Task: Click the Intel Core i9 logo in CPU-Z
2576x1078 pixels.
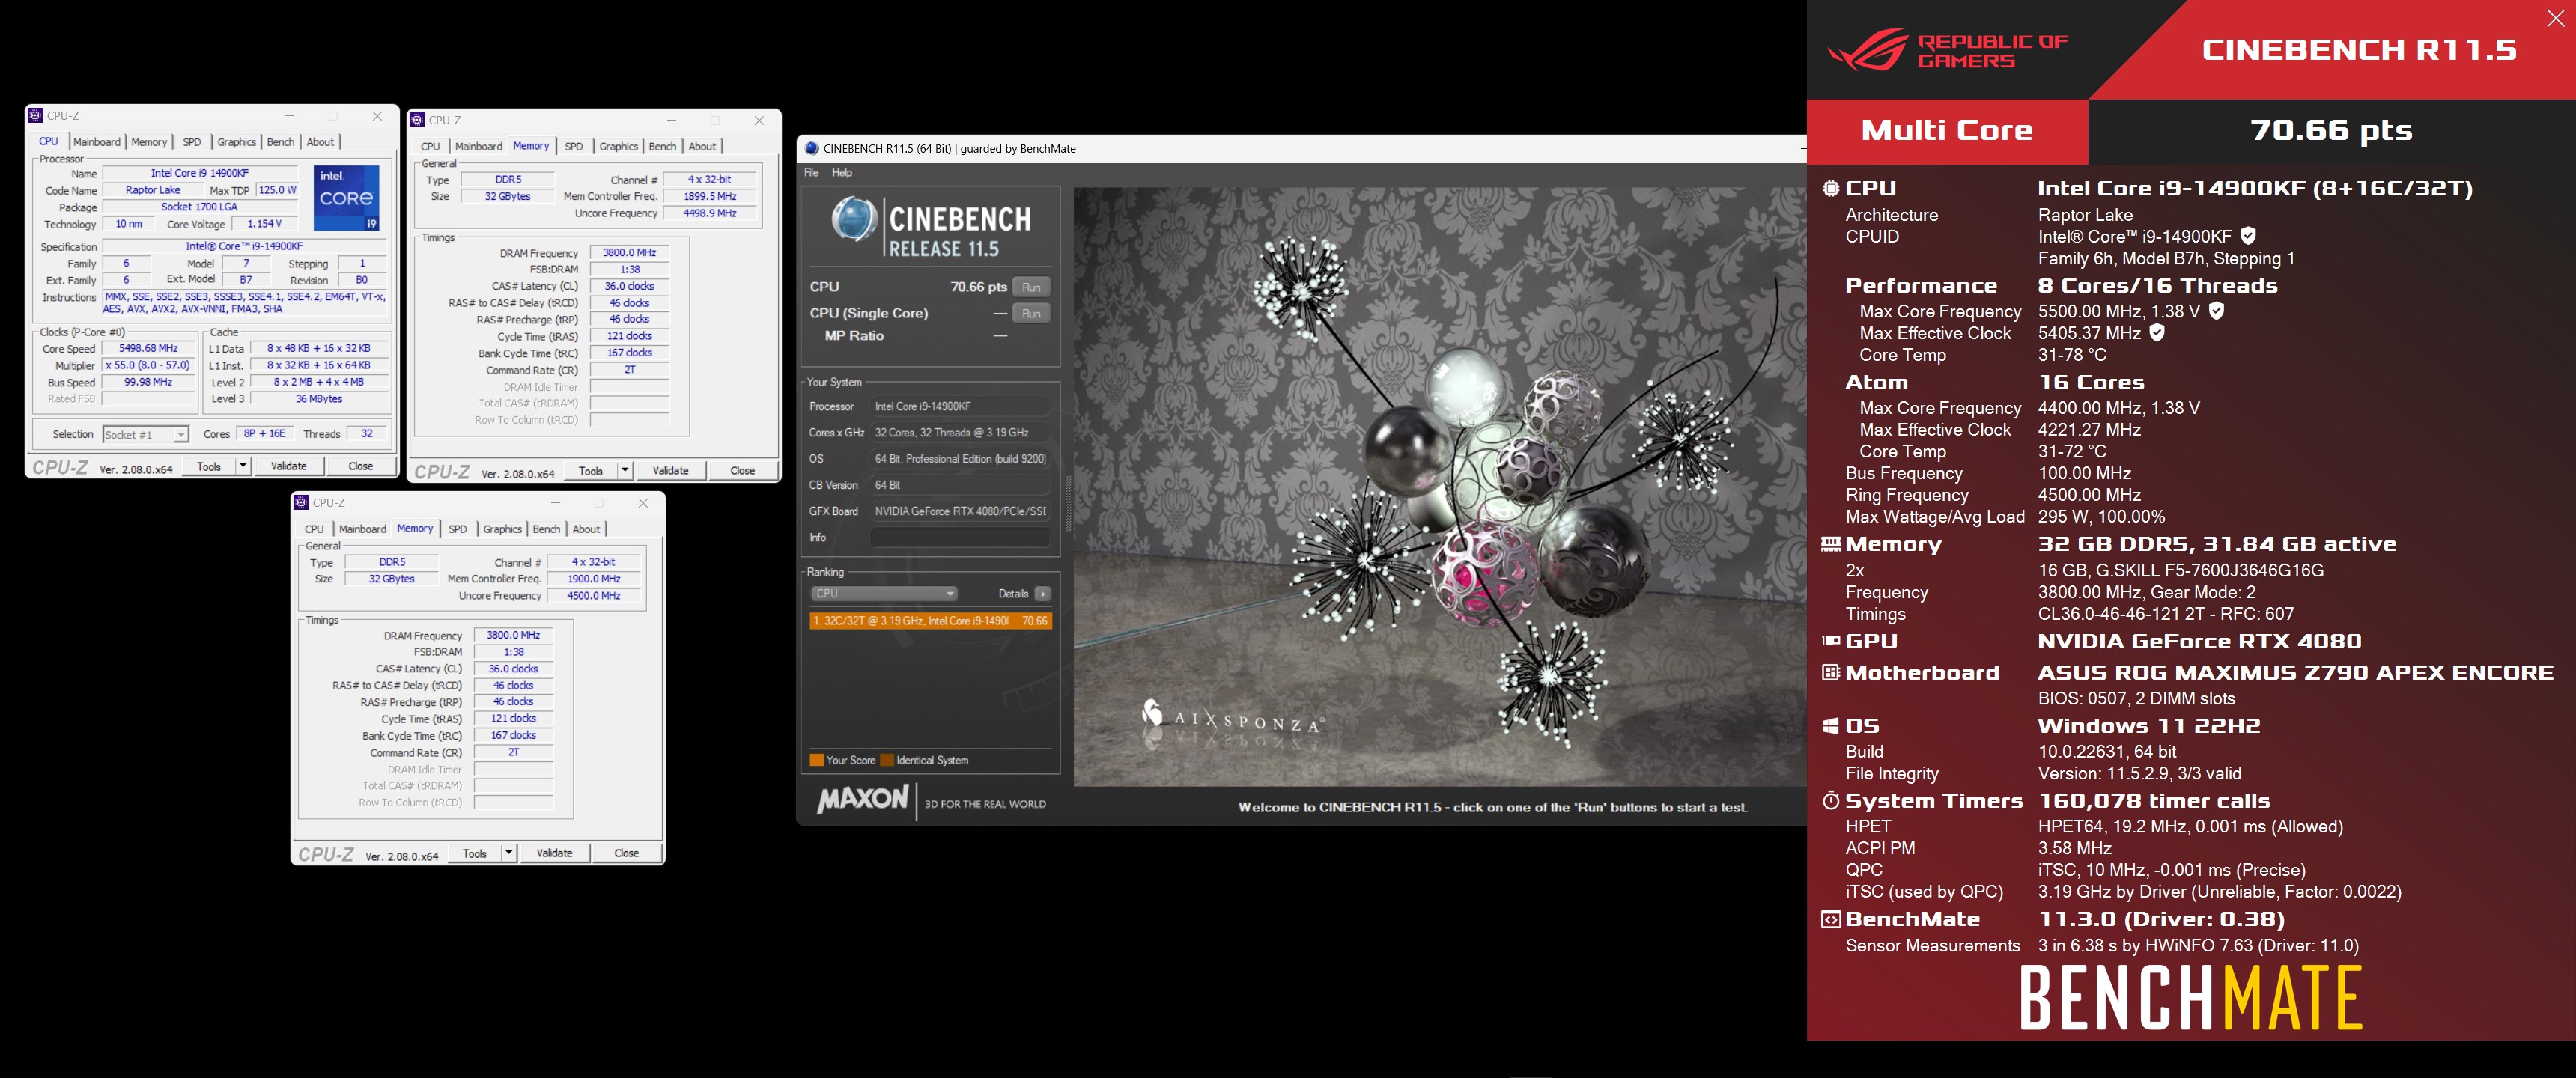Action: 347,197
